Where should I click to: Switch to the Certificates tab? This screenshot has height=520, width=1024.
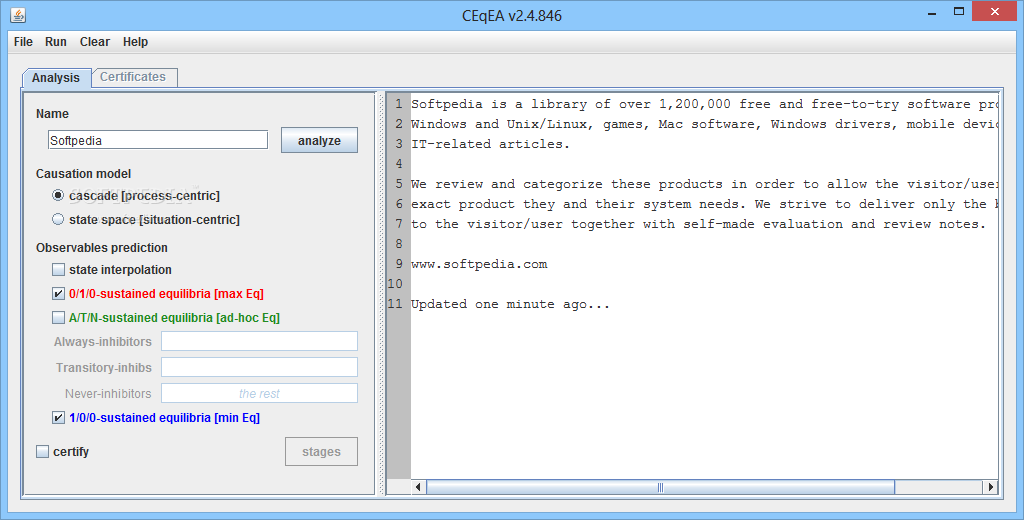coord(133,77)
